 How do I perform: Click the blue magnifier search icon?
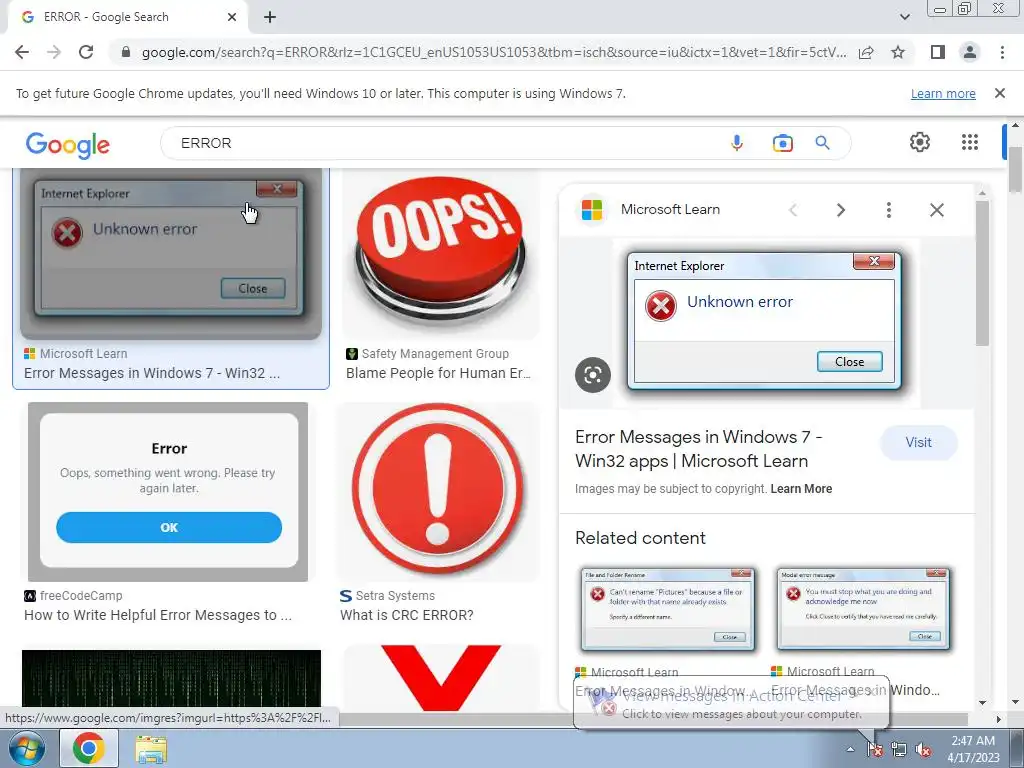(x=822, y=143)
